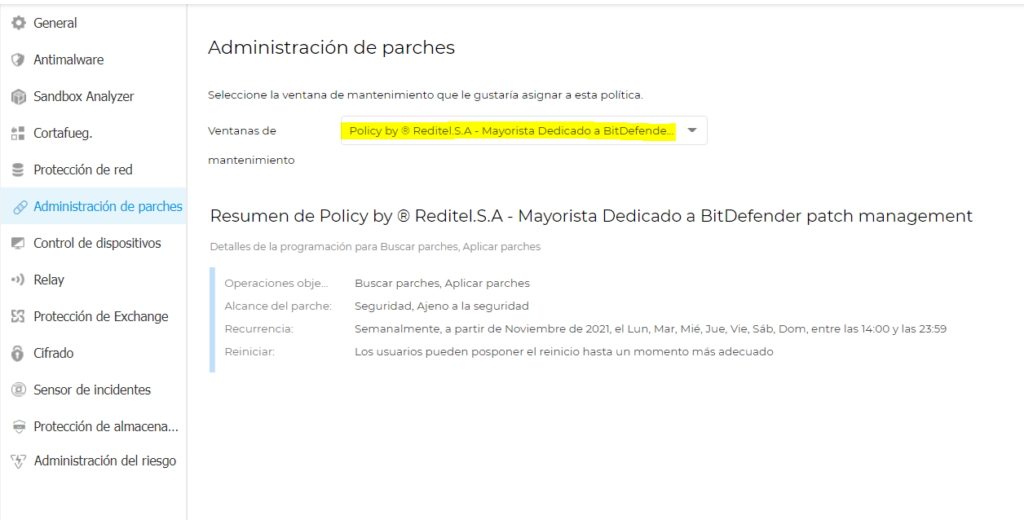Click the Administración del riesgo icon
1024x520 pixels.
coord(18,461)
